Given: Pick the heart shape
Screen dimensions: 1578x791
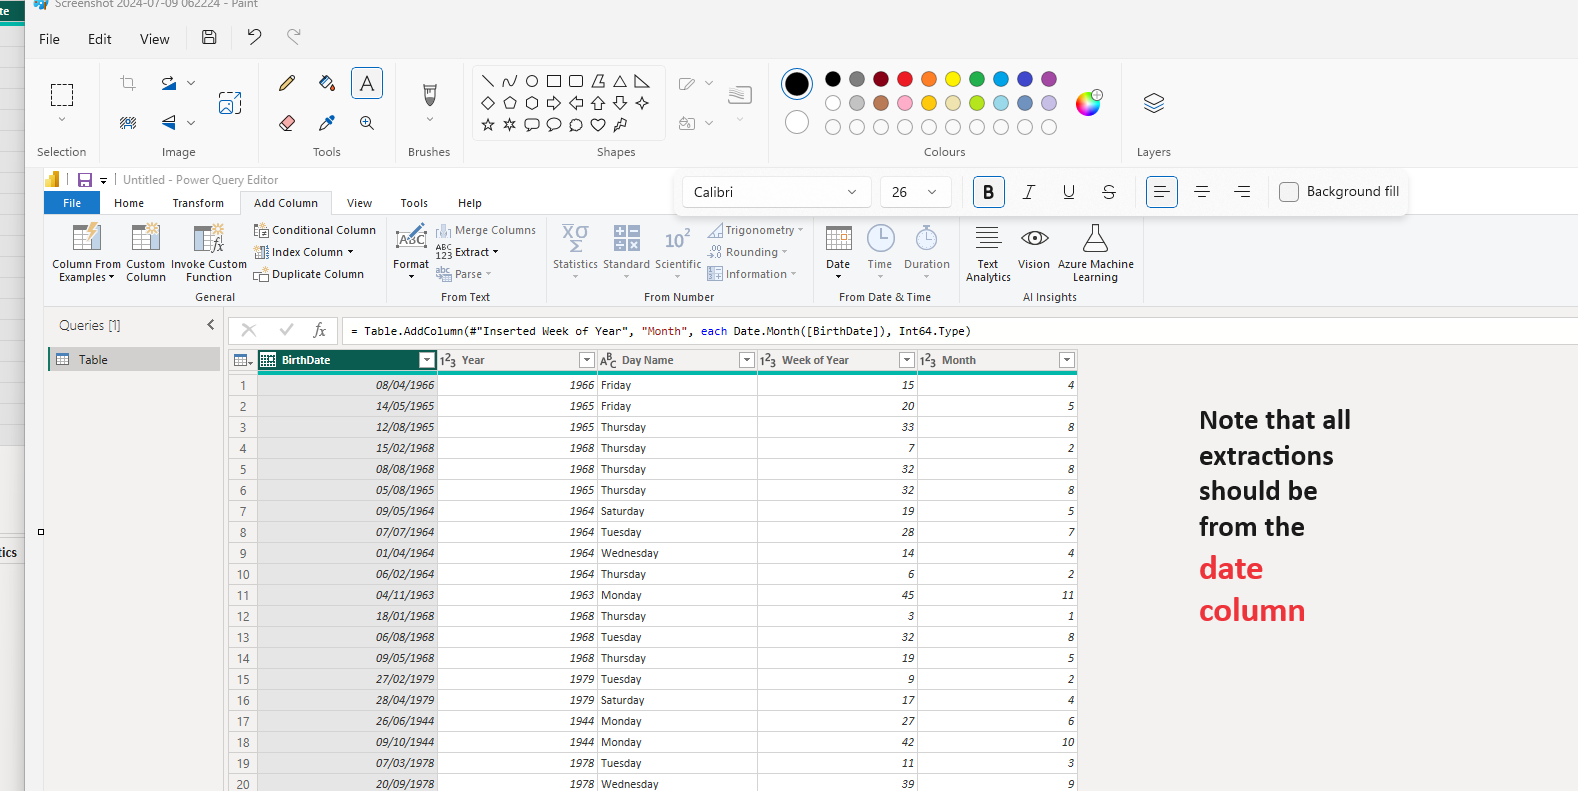Looking at the screenshot, I should [x=598, y=125].
